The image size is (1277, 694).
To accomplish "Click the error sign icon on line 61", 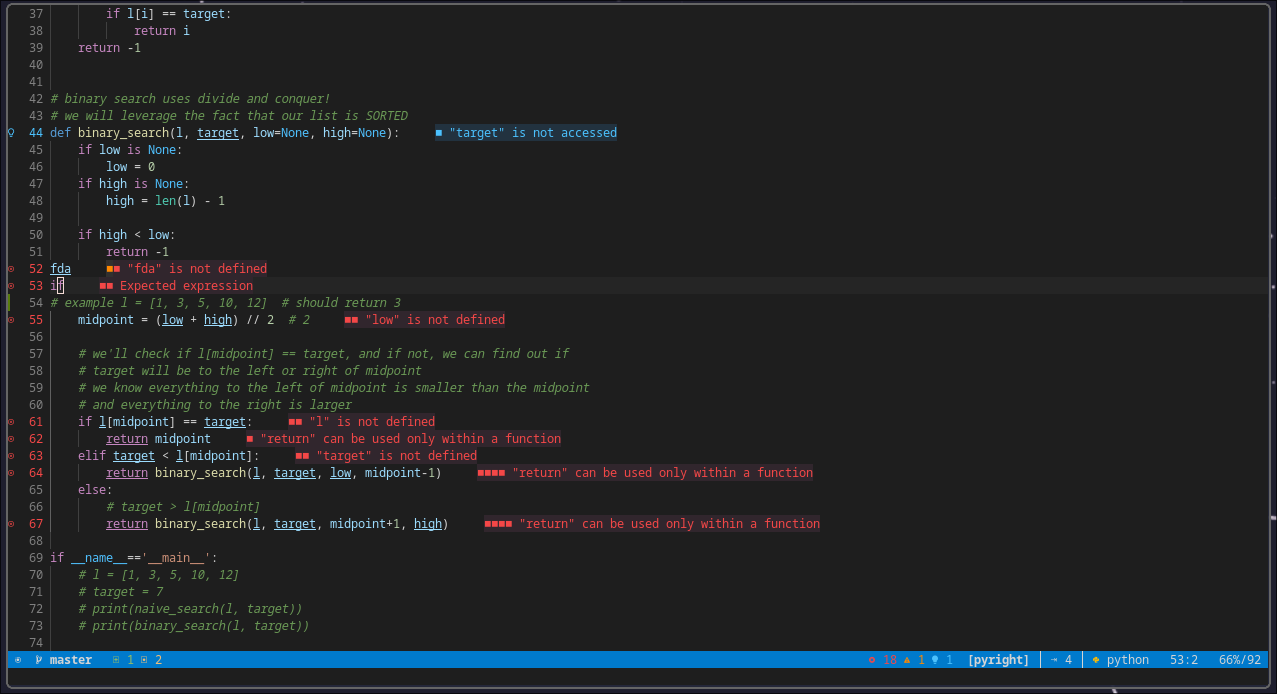I will [11, 422].
